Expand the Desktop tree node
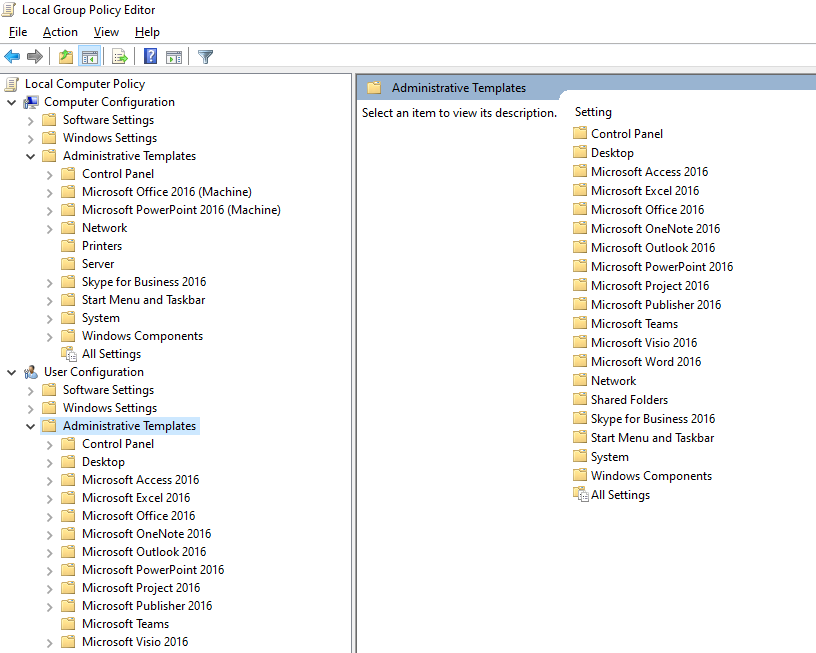Screen dimensions: 816x653 (x=49, y=463)
